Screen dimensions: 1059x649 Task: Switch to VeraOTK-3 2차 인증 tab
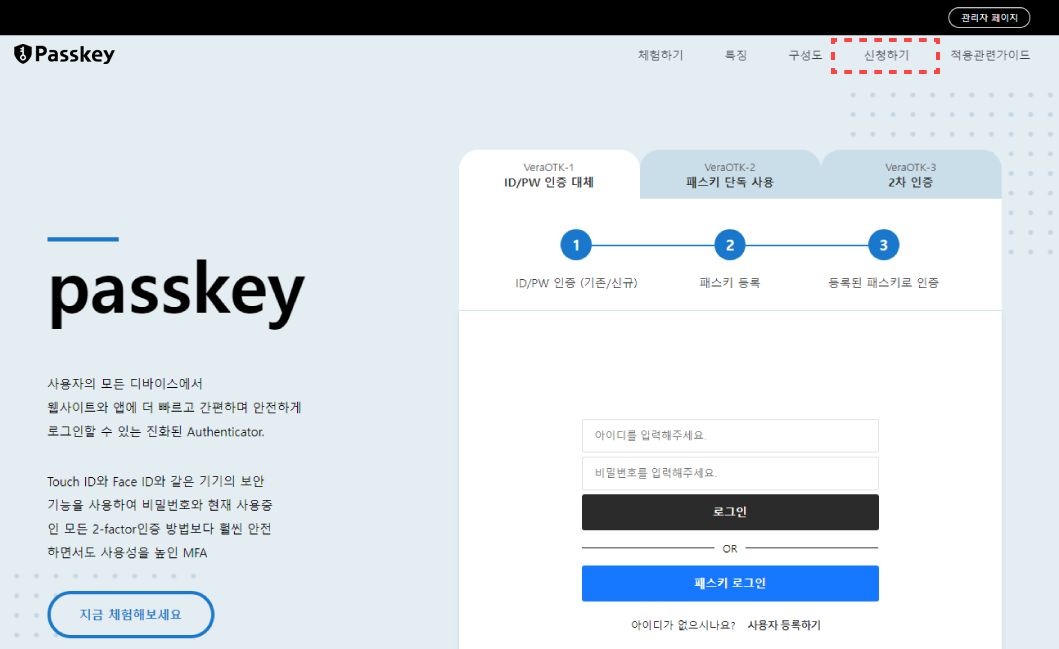click(910, 175)
